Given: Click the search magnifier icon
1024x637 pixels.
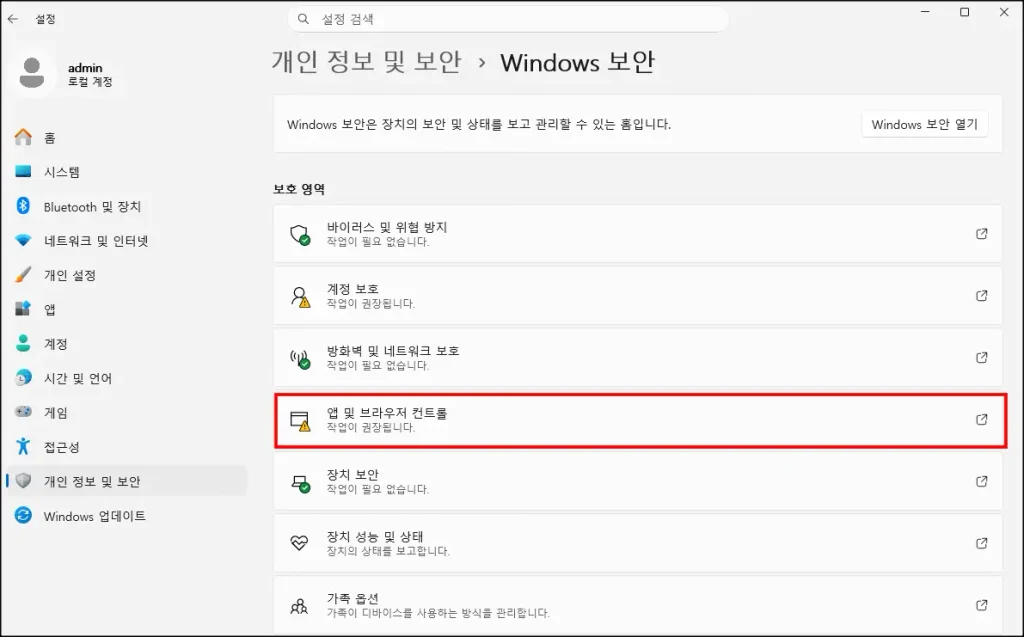Looking at the screenshot, I should (303, 19).
